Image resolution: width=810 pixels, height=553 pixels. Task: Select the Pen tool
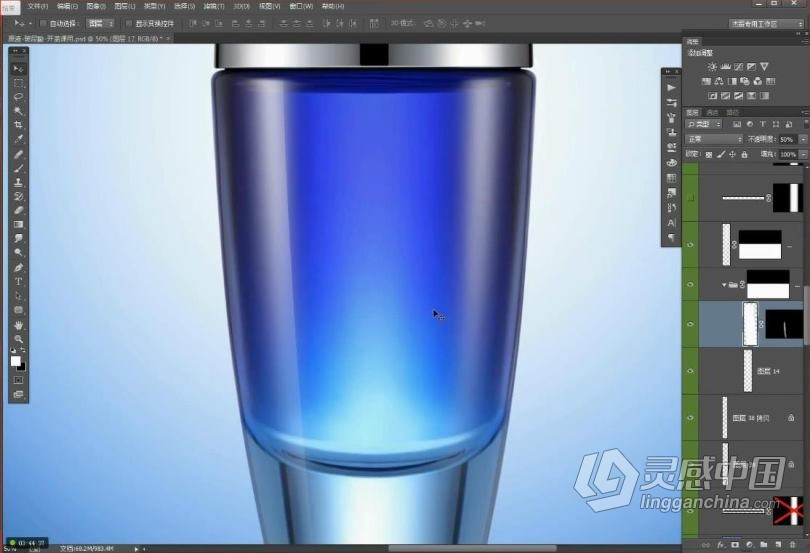pos(18,268)
